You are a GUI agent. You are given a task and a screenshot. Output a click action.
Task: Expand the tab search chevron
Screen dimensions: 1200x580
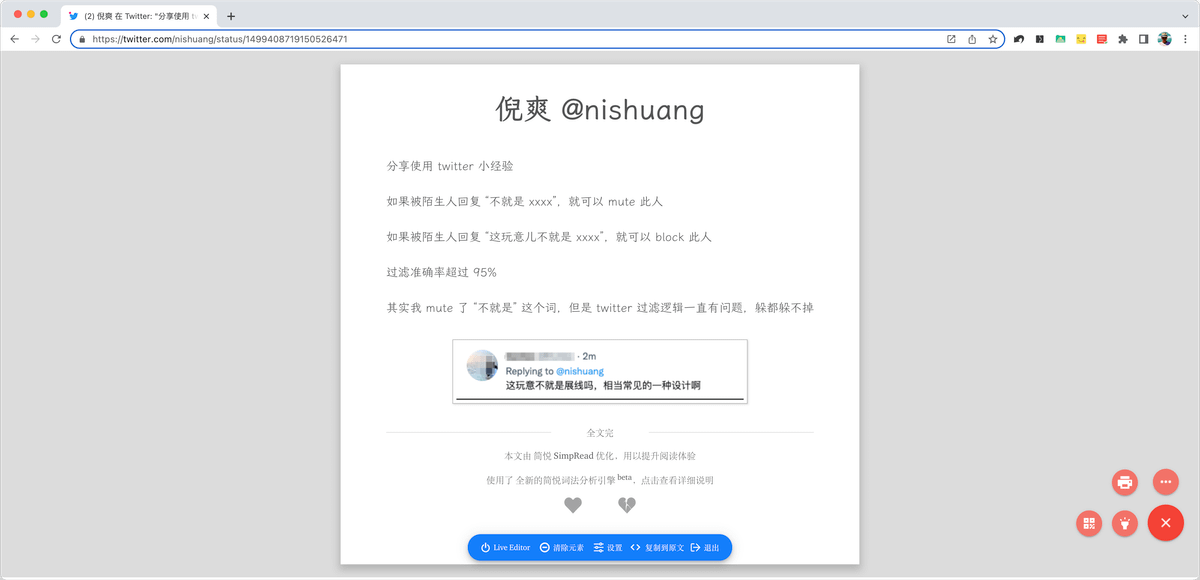[x=1185, y=16]
